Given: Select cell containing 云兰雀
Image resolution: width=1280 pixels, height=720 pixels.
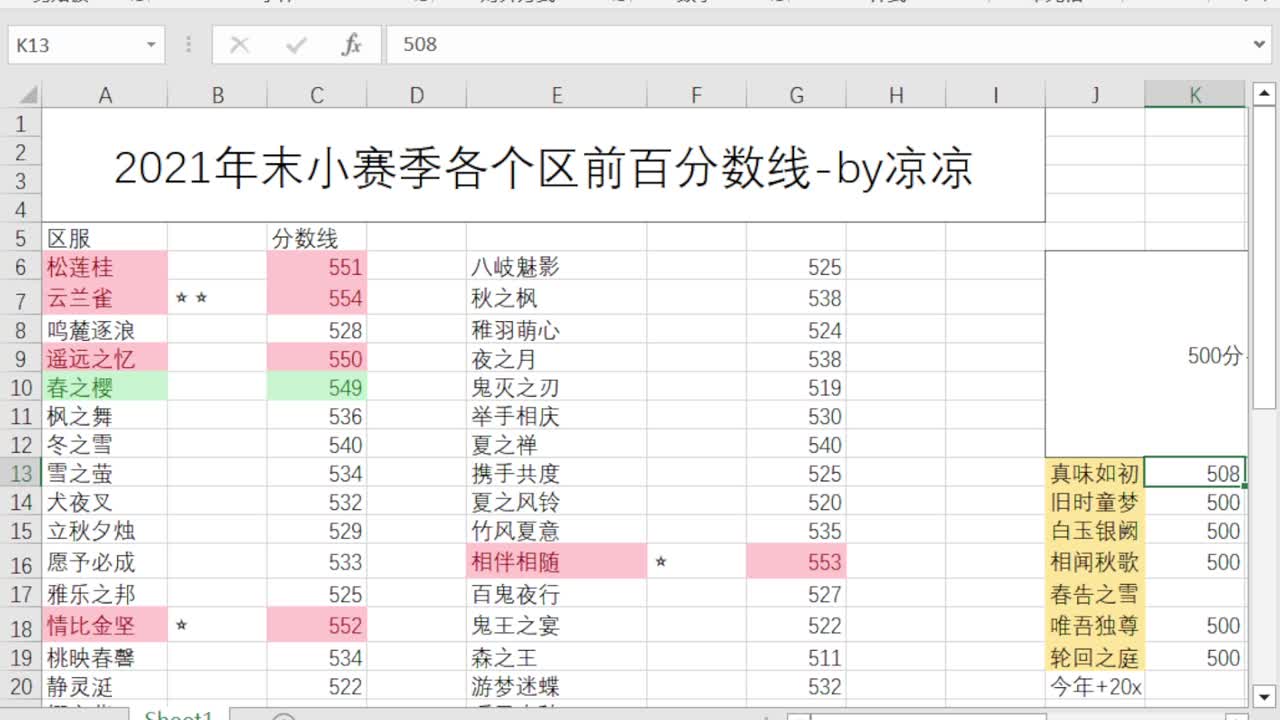Looking at the screenshot, I should coord(105,297).
